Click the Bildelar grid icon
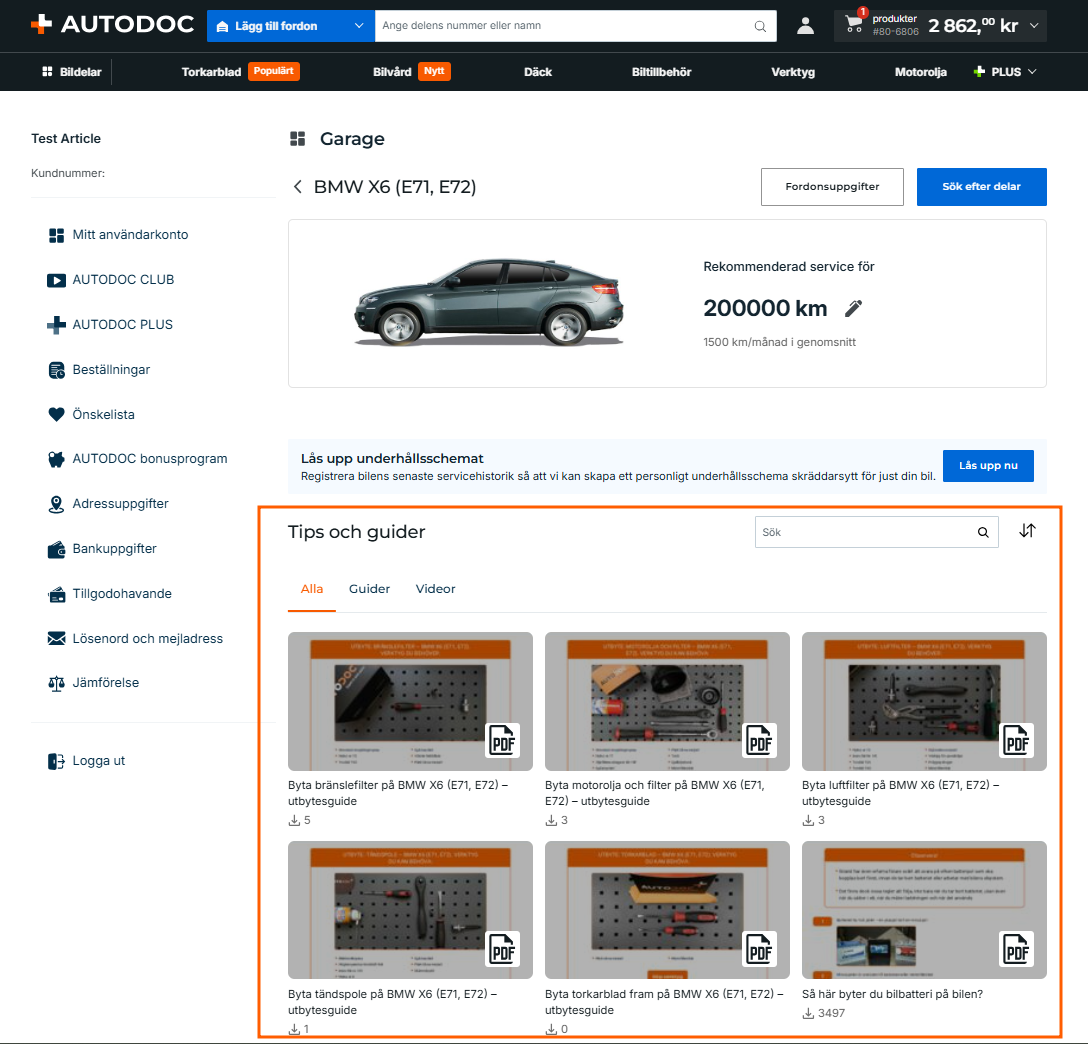 tap(47, 71)
